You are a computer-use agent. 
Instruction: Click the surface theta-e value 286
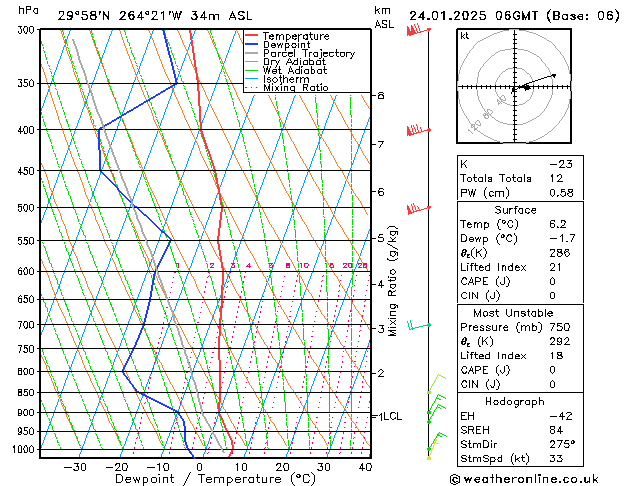pyautogui.click(x=560, y=253)
